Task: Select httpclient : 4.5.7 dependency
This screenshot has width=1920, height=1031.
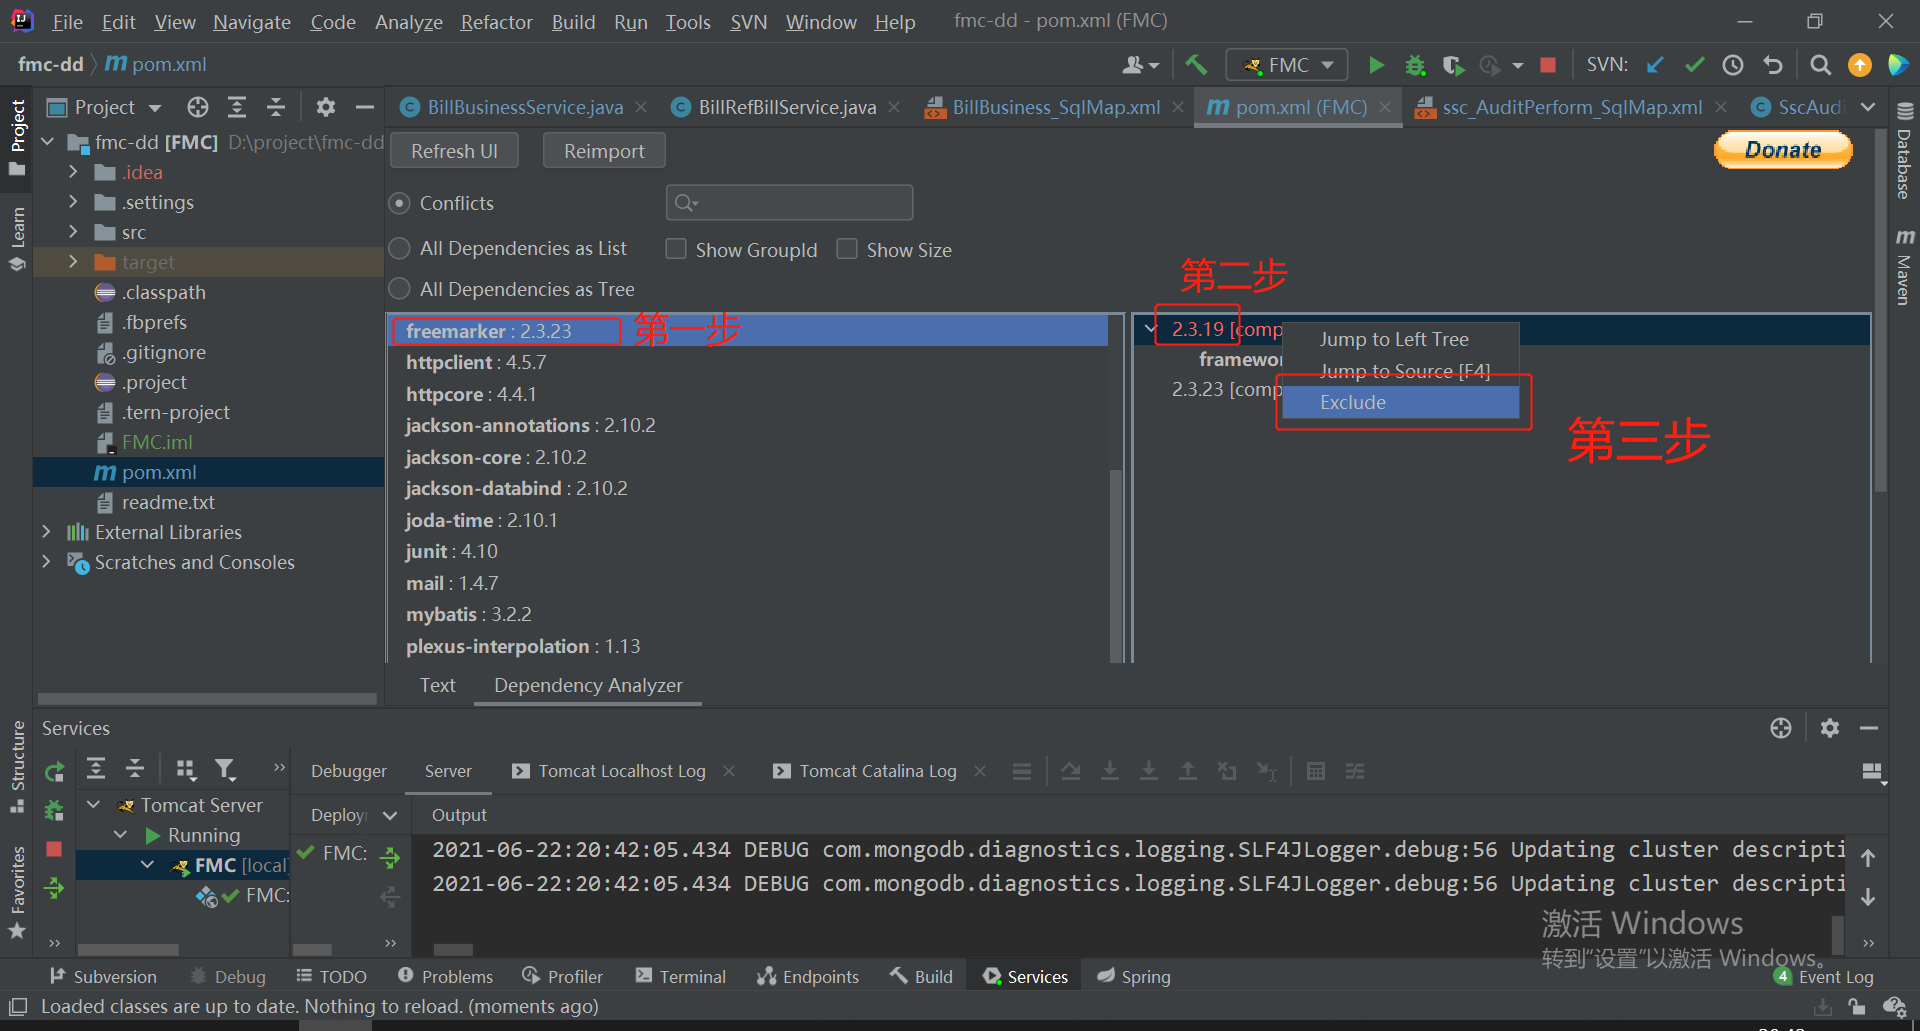Action: pyautogui.click(x=476, y=362)
